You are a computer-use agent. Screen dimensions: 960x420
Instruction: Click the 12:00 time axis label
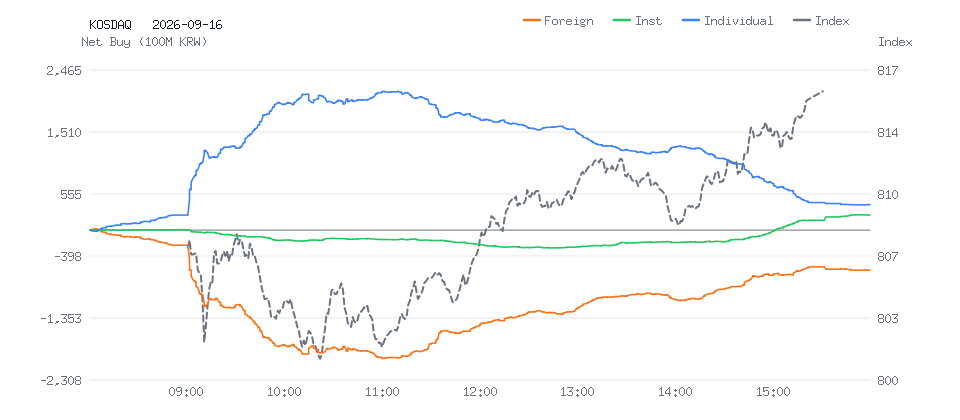tap(480, 392)
